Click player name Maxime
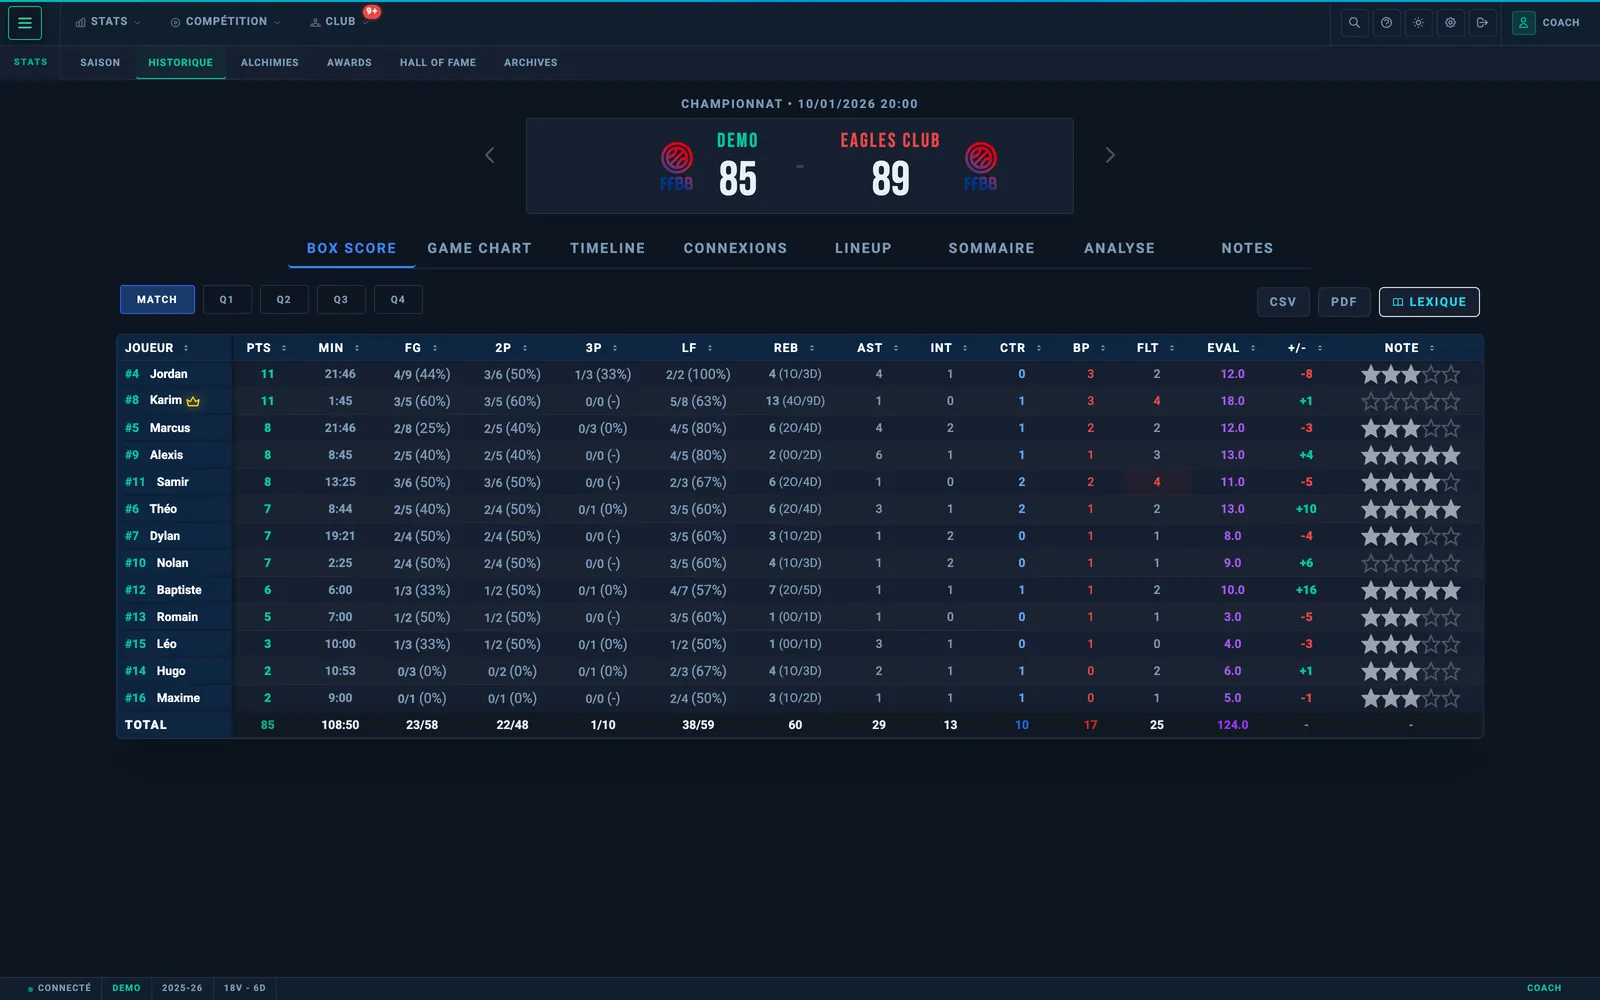This screenshot has width=1600, height=1000. 178,698
